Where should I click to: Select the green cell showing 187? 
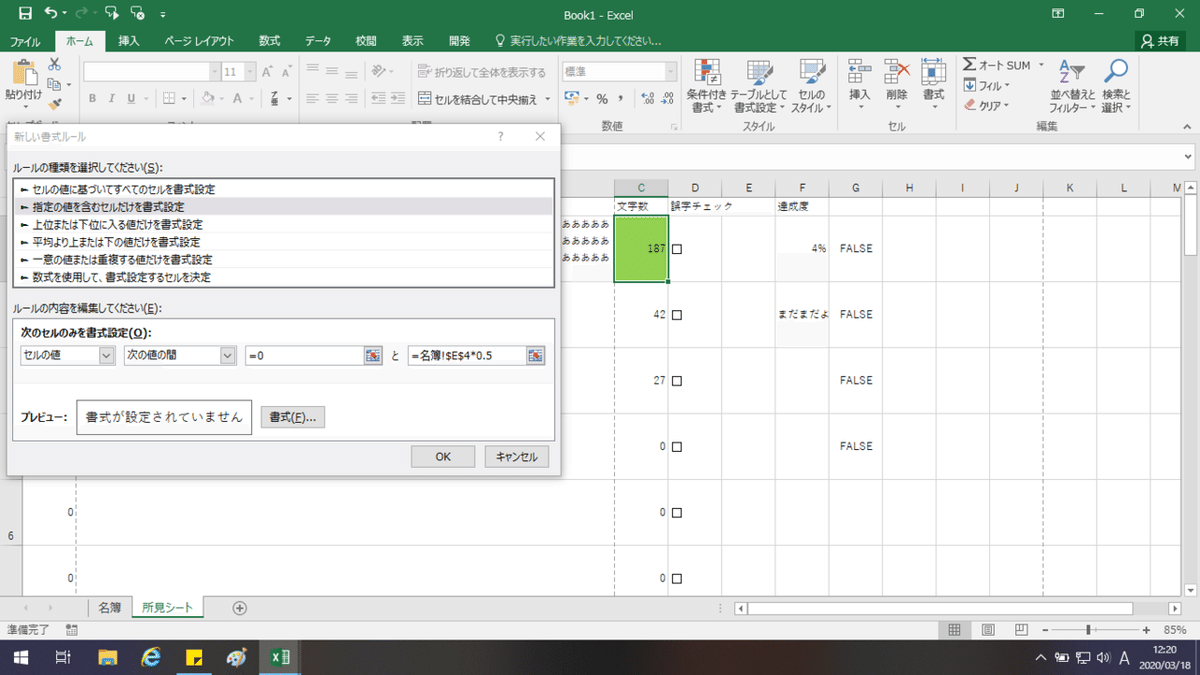(x=641, y=249)
